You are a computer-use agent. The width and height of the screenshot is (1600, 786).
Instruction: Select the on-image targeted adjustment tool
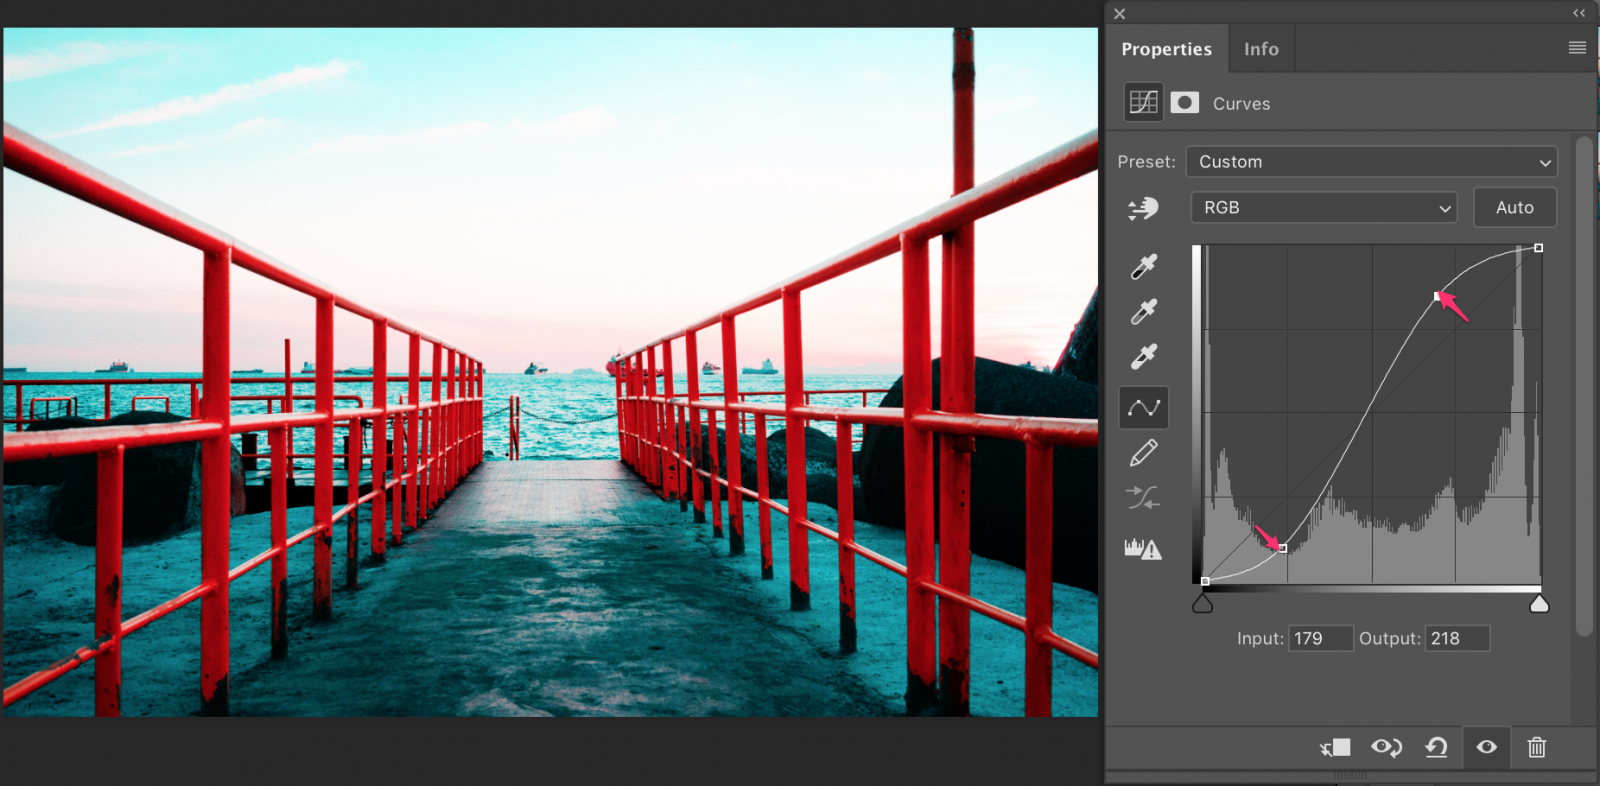click(1143, 208)
